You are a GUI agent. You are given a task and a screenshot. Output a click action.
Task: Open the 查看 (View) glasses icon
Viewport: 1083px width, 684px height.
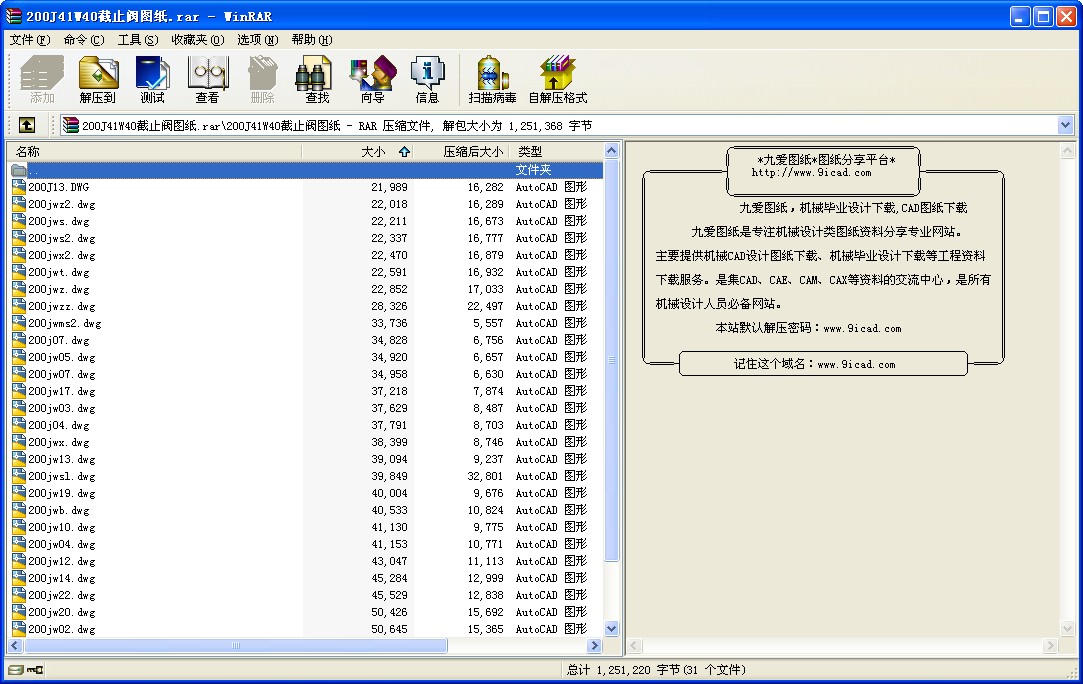point(207,79)
